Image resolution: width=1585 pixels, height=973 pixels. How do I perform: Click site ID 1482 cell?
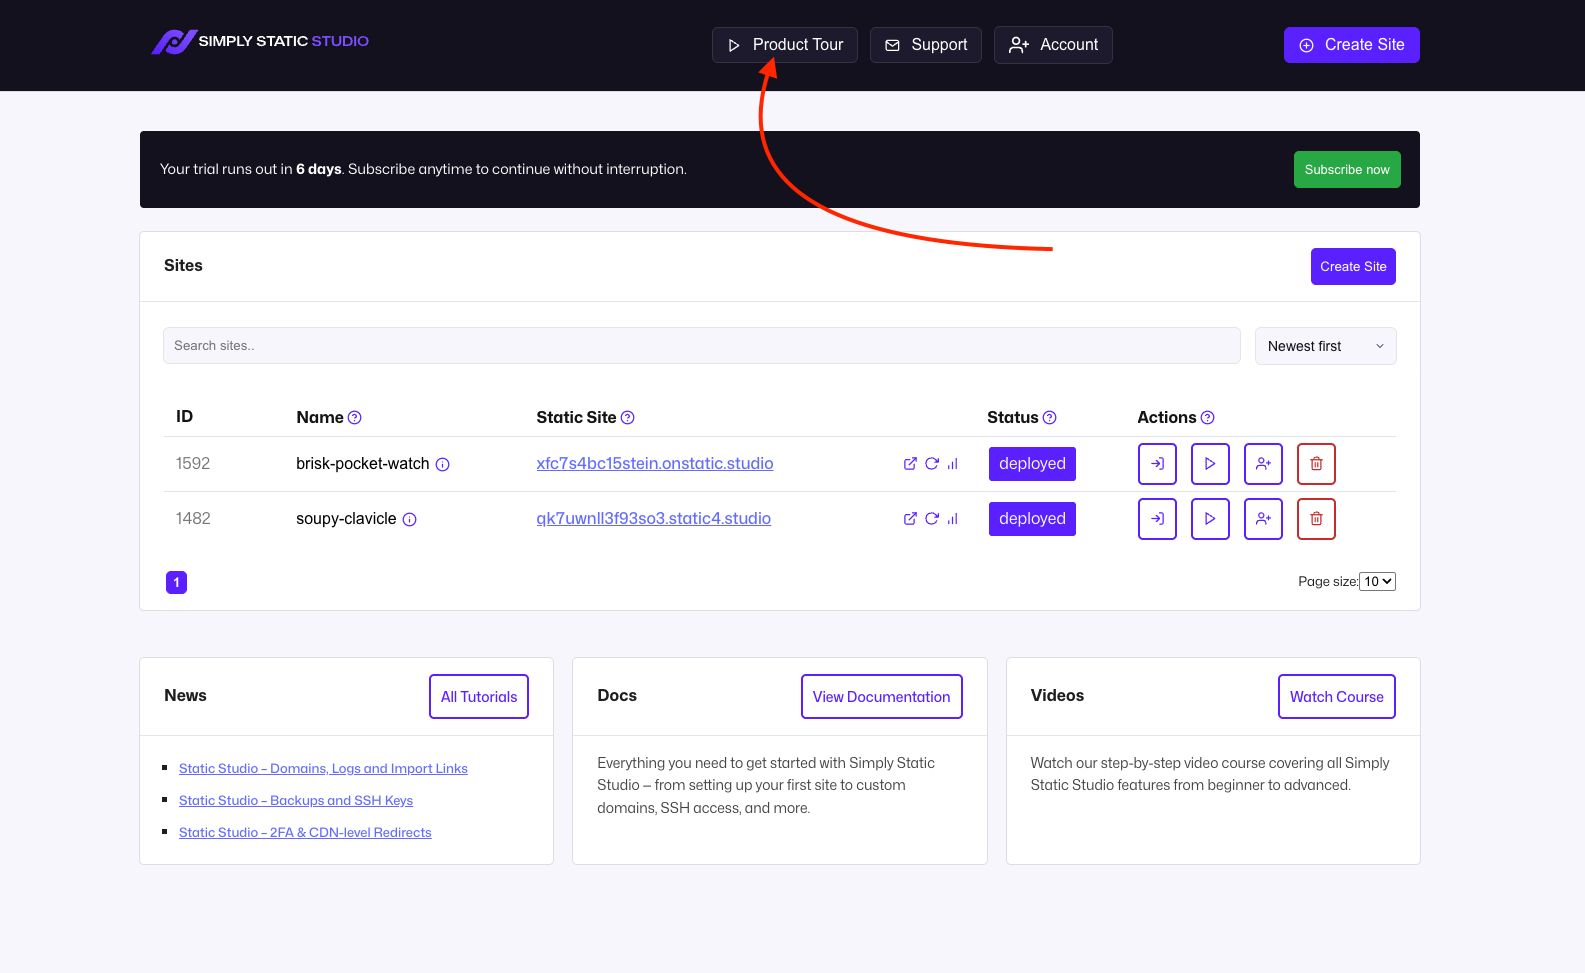(193, 519)
